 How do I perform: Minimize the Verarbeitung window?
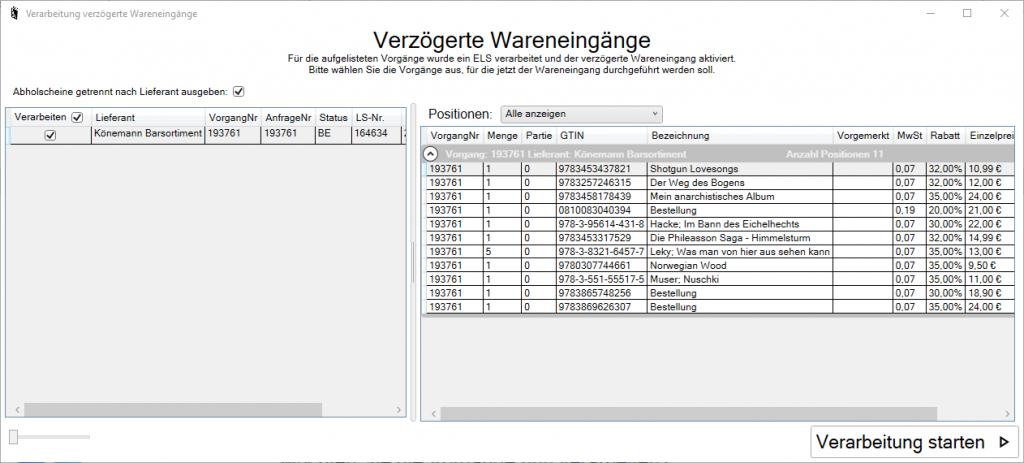pos(923,14)
